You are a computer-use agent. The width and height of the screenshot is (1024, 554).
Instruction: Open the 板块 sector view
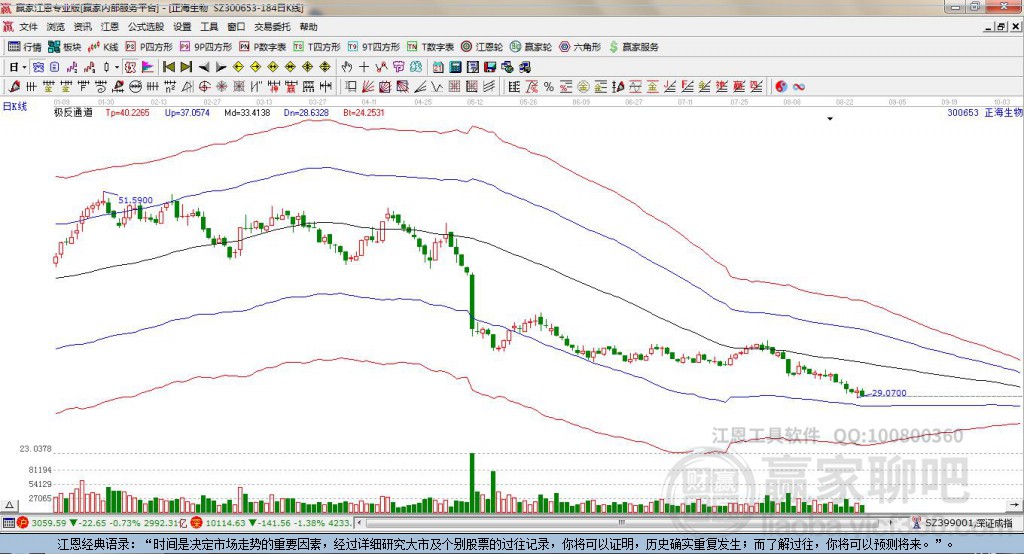65,47
